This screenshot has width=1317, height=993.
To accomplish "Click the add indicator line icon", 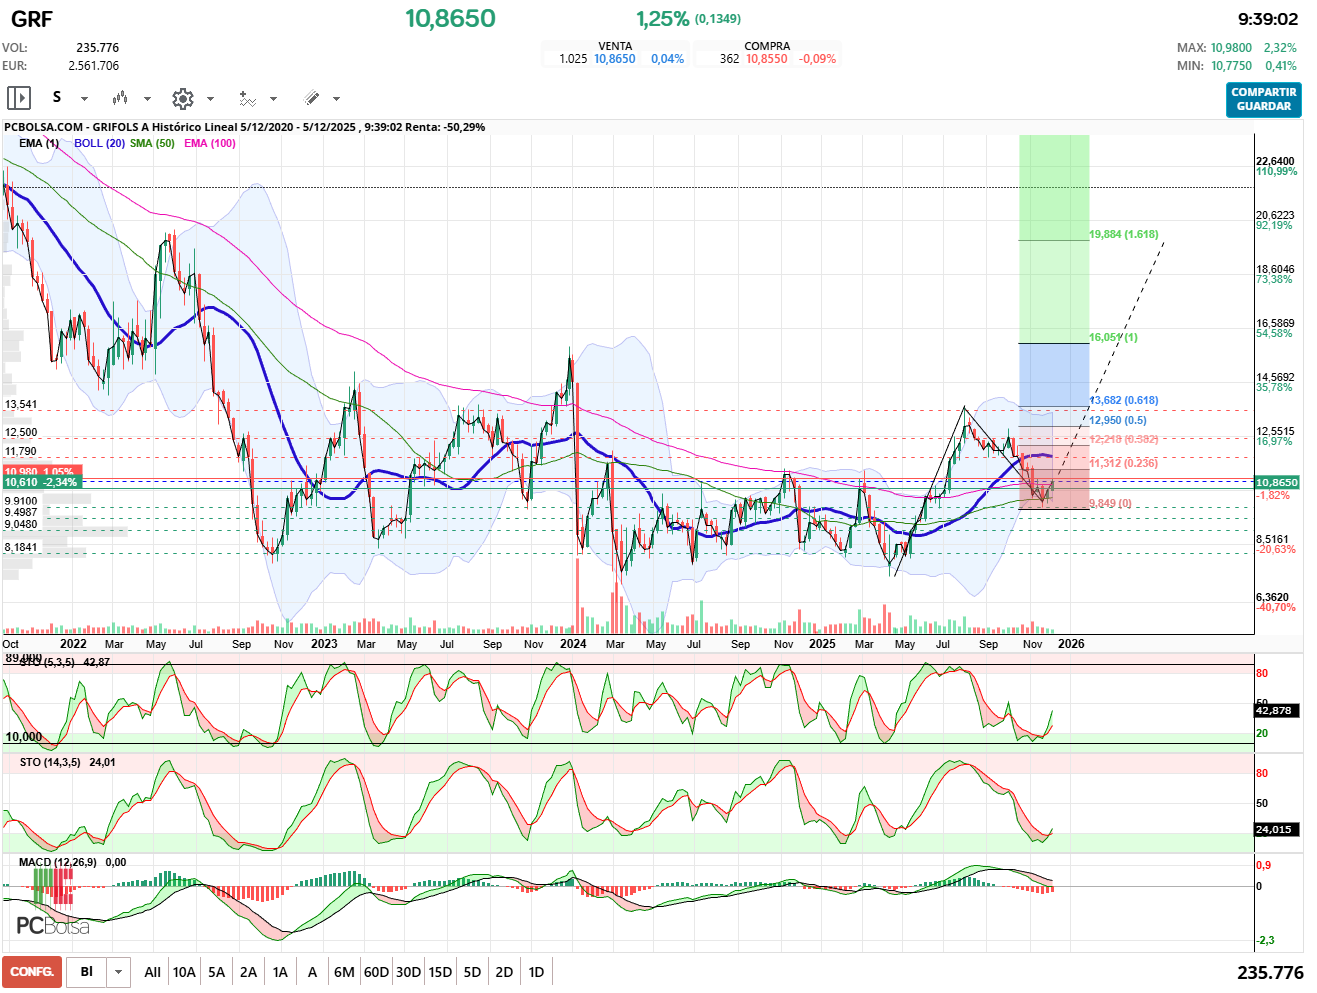I will tap(247, 98).
